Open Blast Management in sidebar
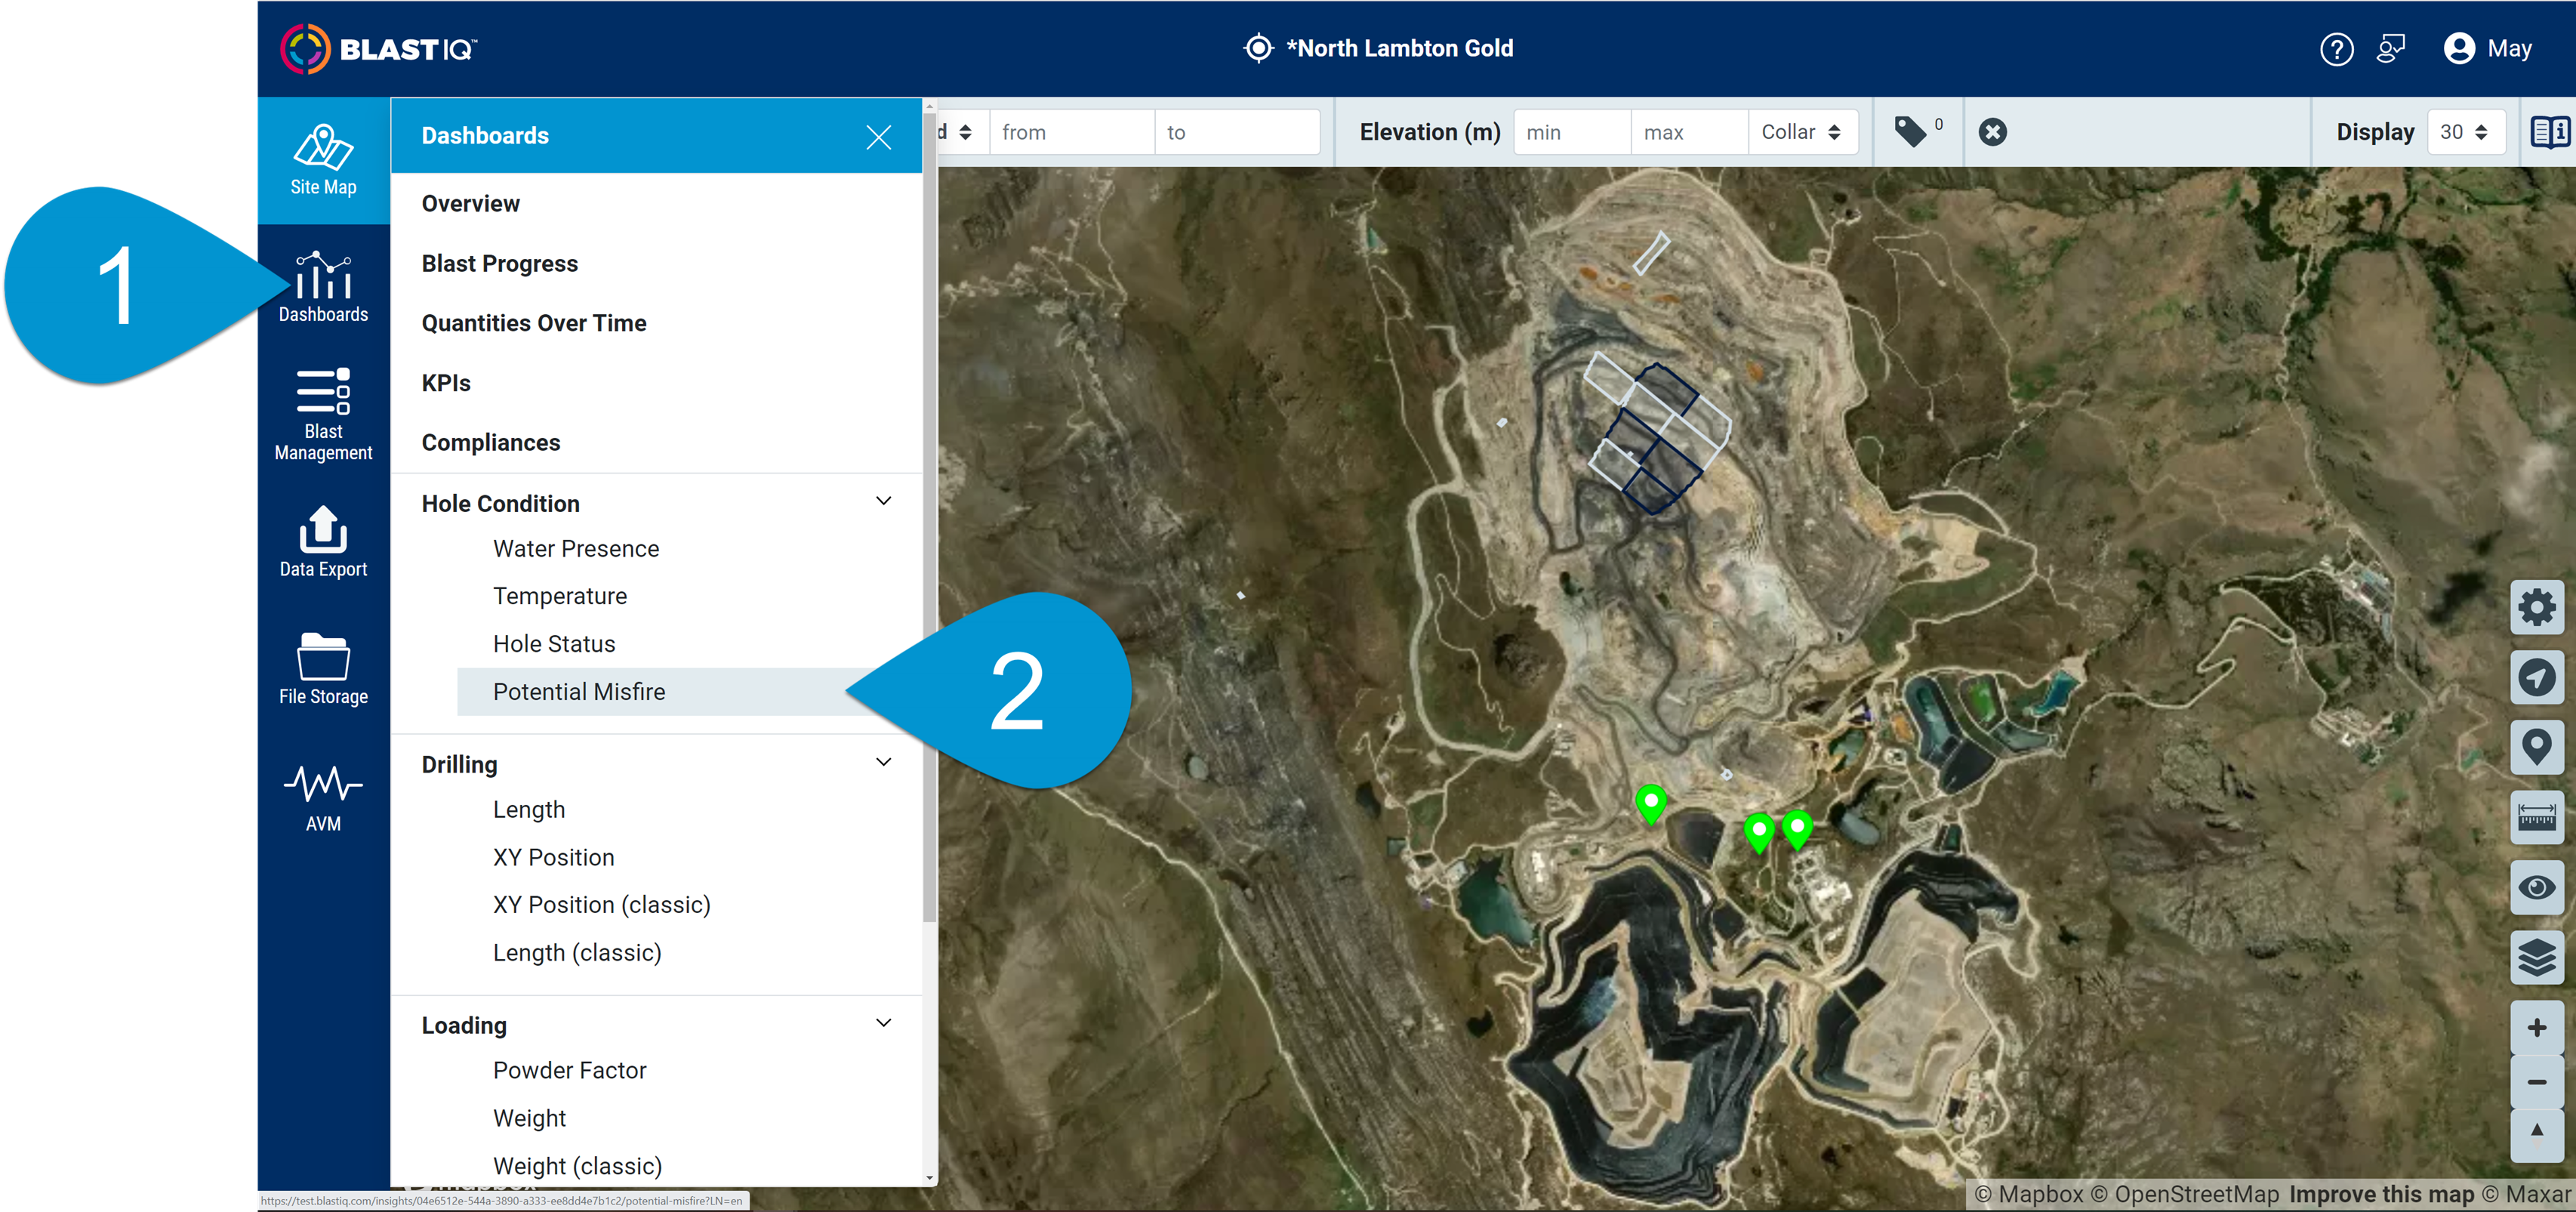 click(x=323, y=414)
